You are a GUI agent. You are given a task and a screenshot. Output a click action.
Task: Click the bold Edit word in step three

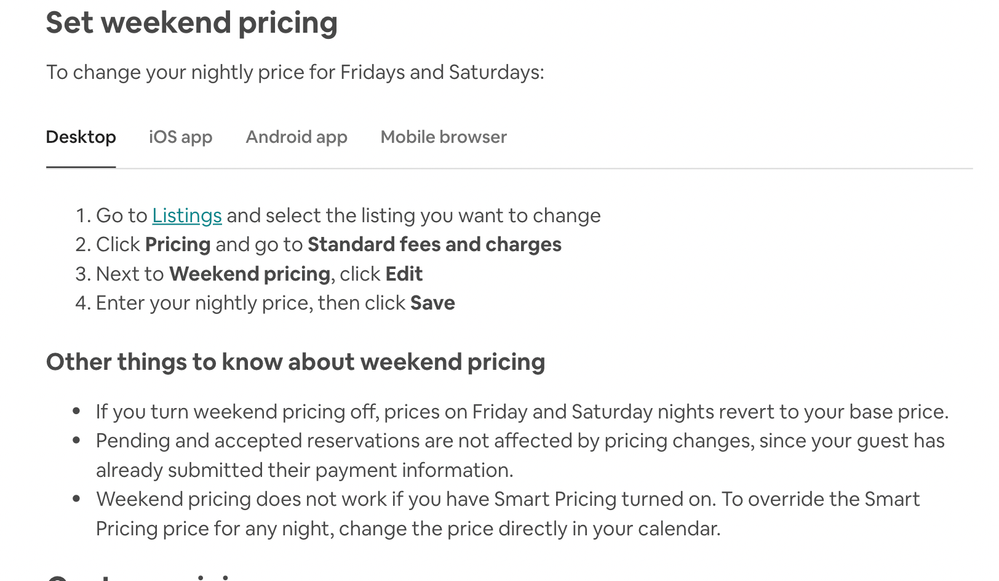coord(404,274)
